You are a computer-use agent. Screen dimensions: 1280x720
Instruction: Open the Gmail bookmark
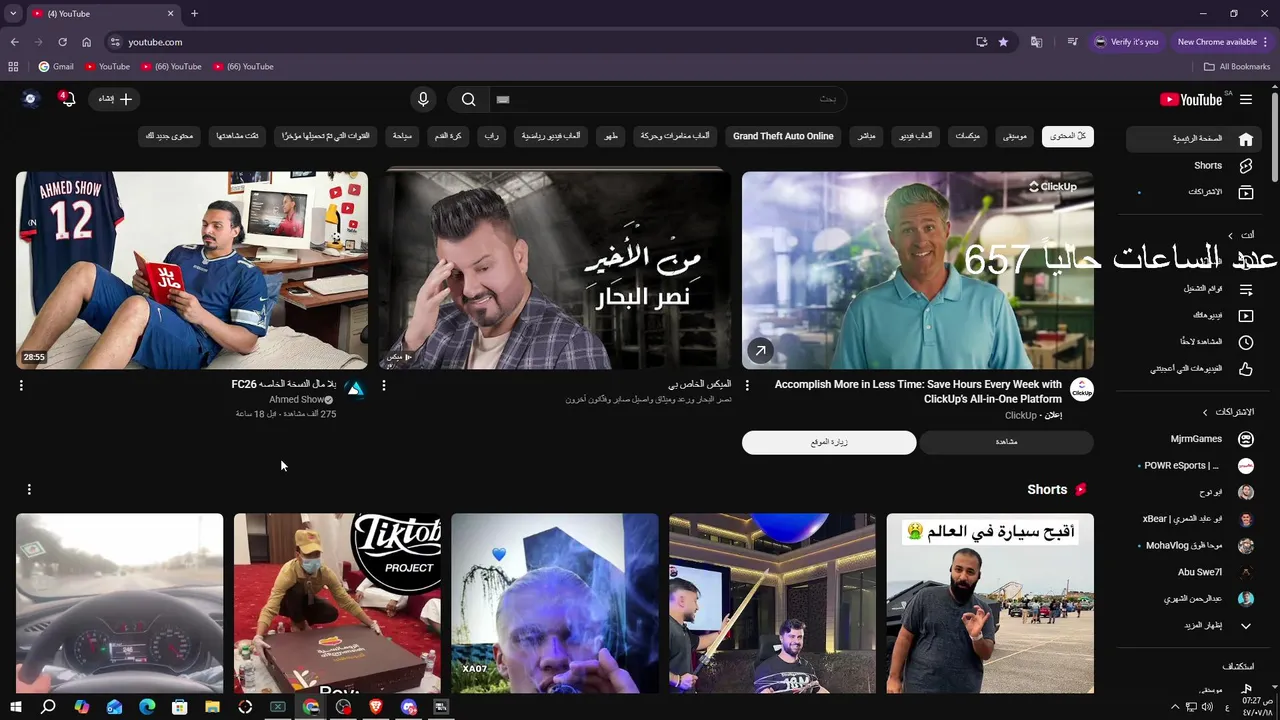coord(56,66)
